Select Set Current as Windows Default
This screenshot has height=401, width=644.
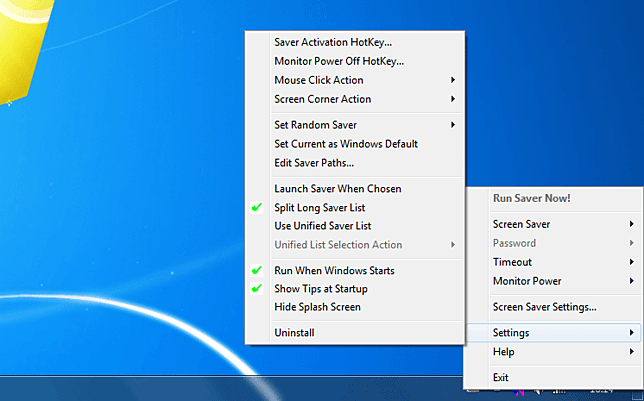[355, 144]
